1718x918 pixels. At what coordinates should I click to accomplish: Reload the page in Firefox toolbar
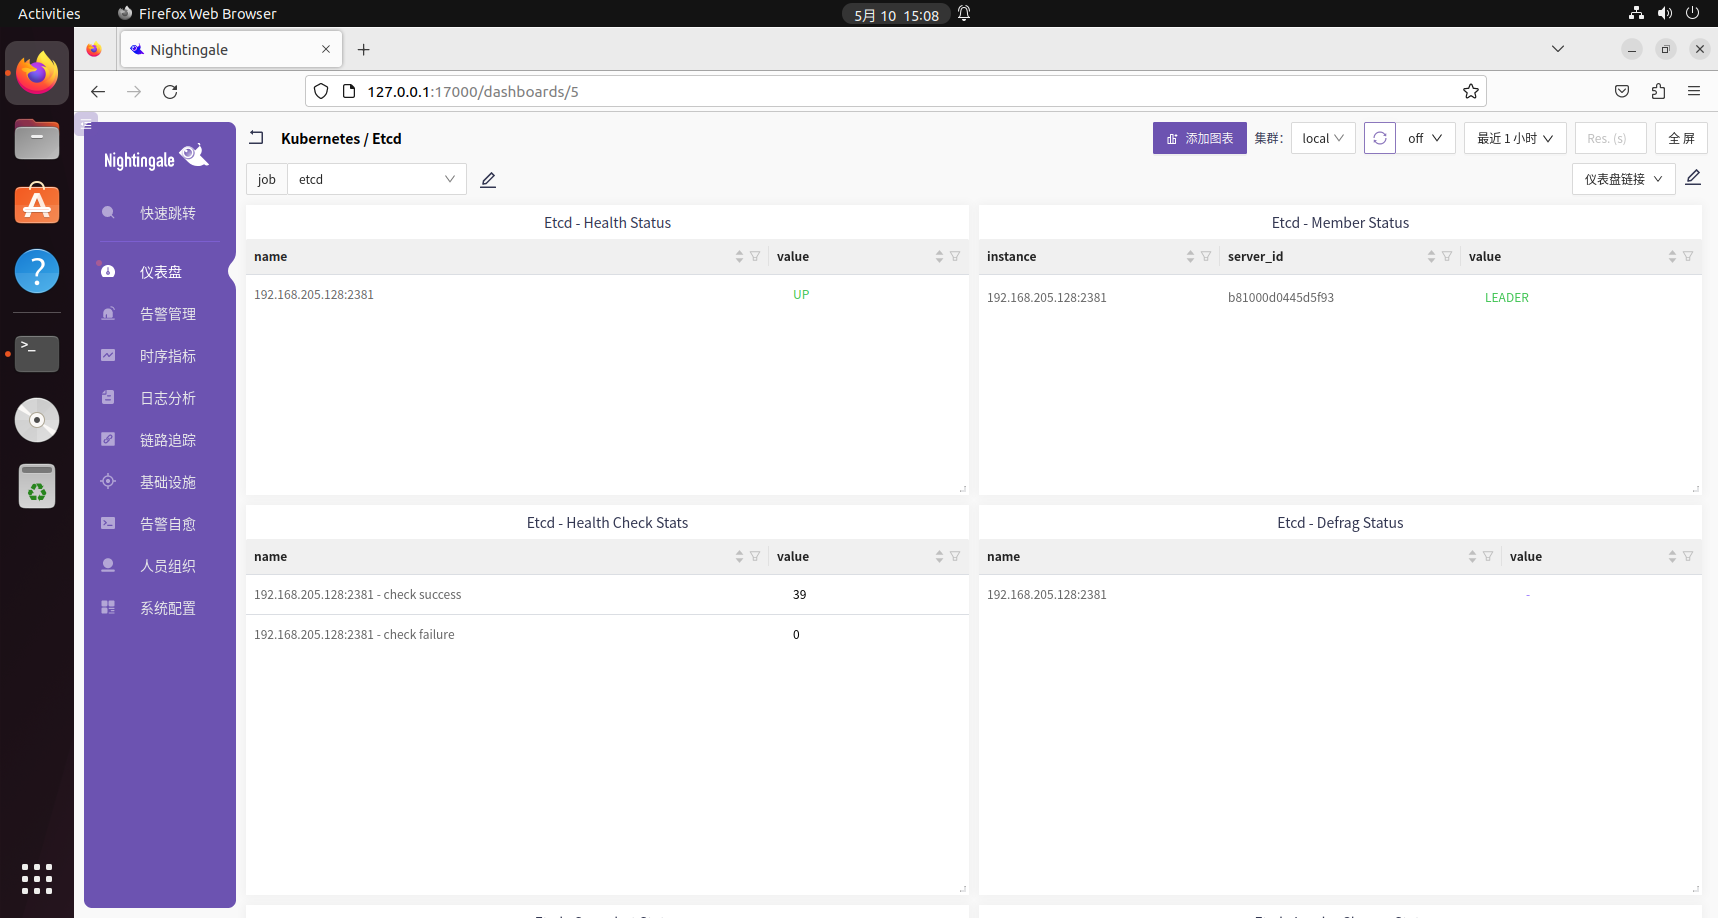click(170, 92)
